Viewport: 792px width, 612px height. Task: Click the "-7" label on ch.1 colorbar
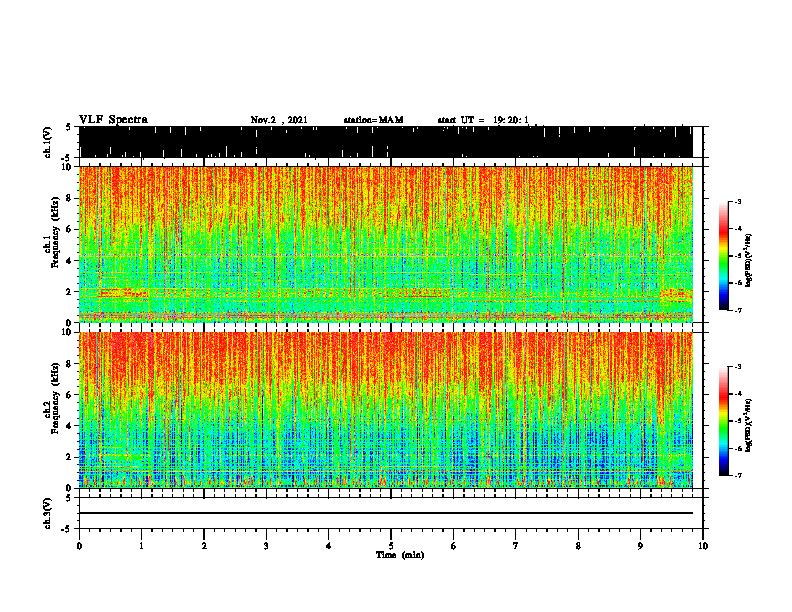[738, 310]
